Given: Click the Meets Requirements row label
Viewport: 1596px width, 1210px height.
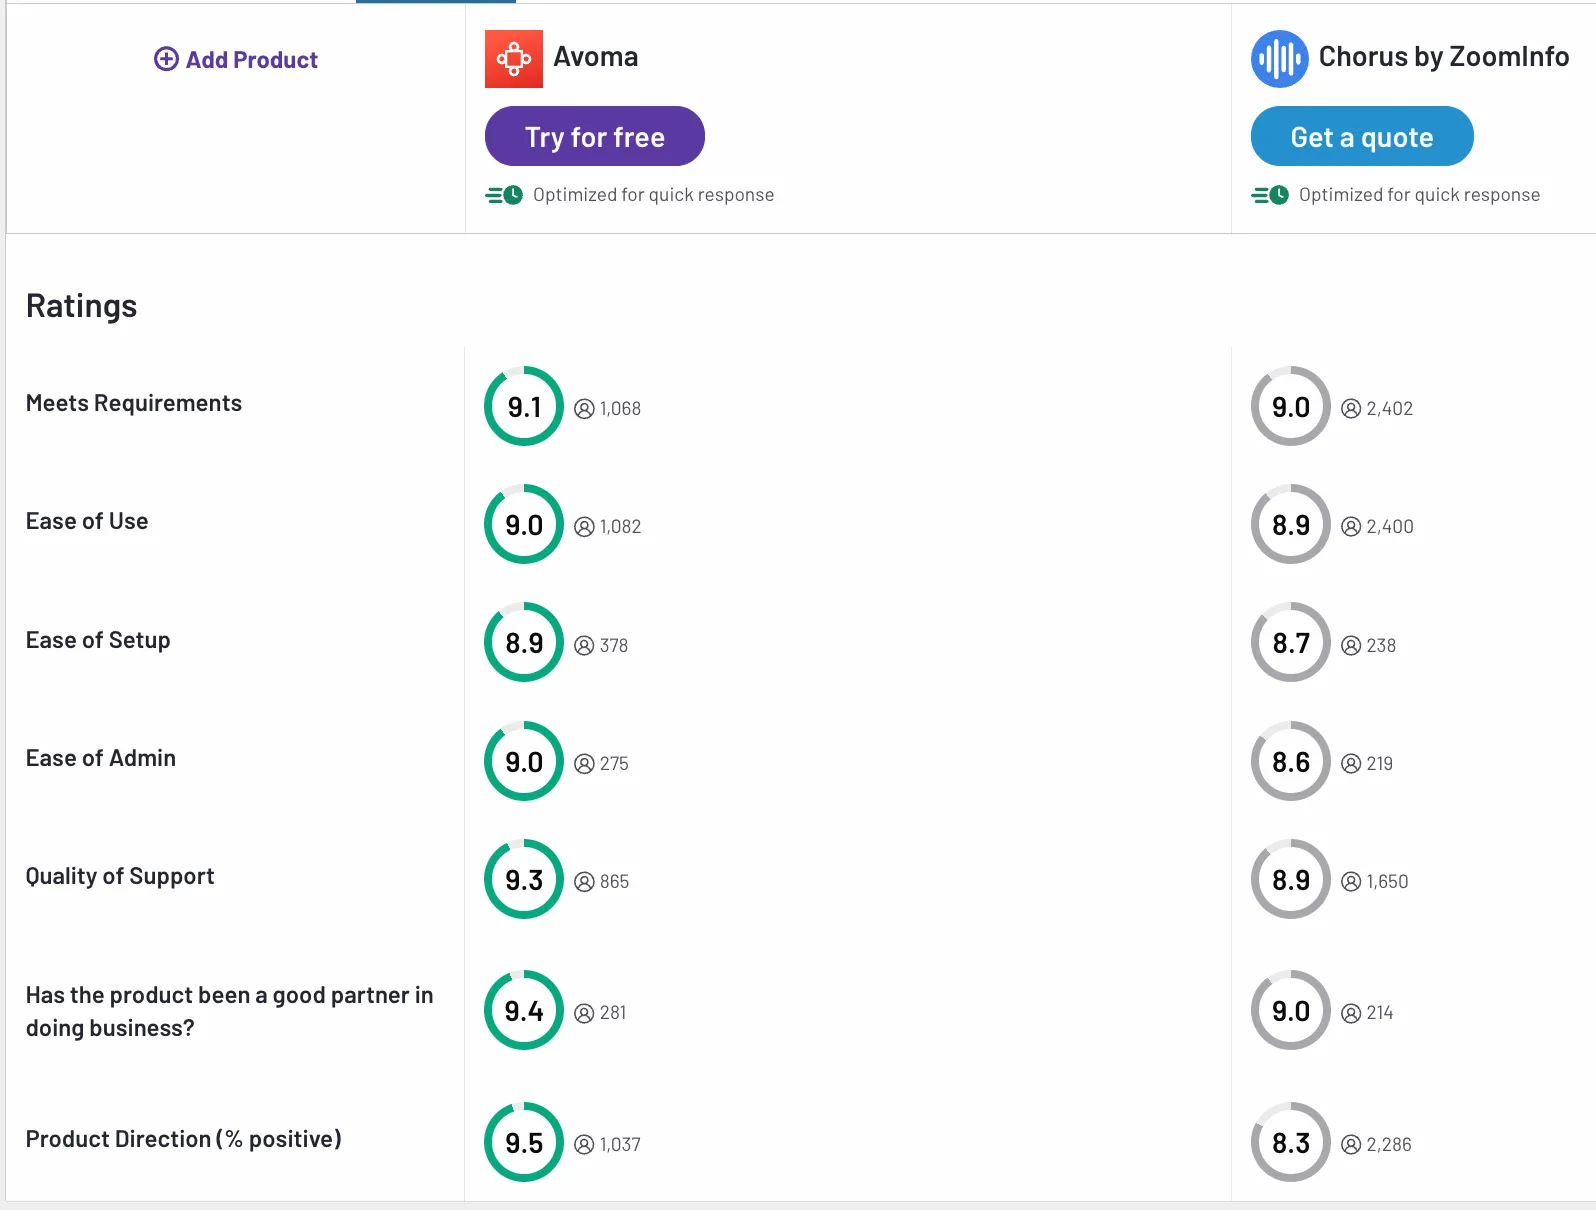Looking at the screenshot, I should 134,403.
